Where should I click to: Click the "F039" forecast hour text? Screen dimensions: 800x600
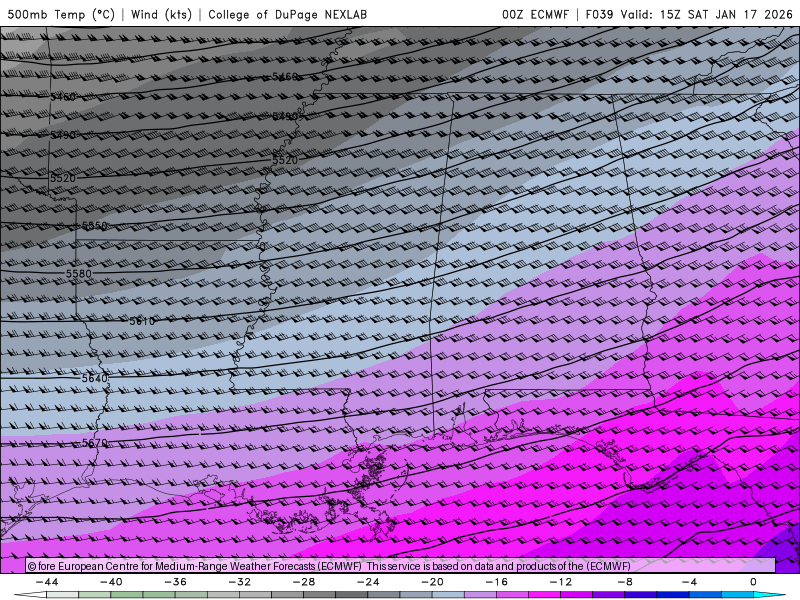coord(599,14)
